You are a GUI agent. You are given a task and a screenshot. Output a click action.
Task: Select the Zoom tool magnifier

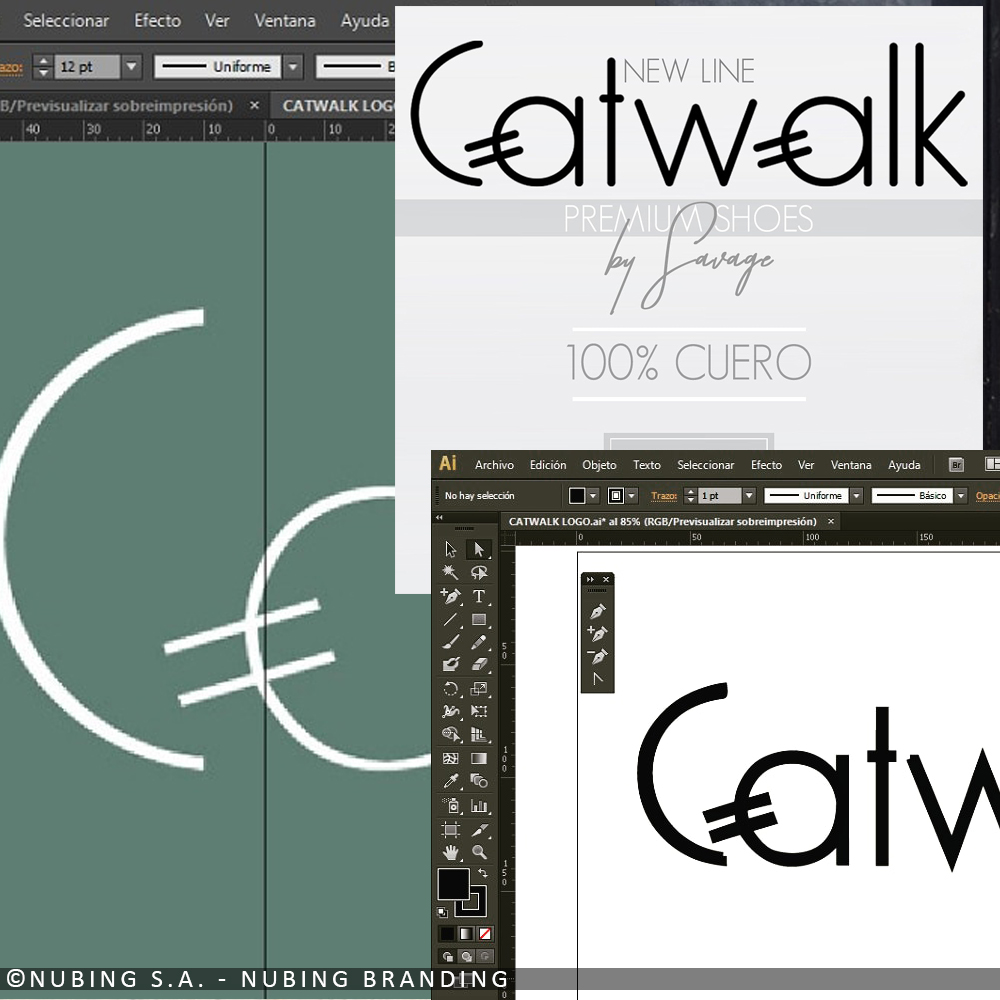coord(479,852)
